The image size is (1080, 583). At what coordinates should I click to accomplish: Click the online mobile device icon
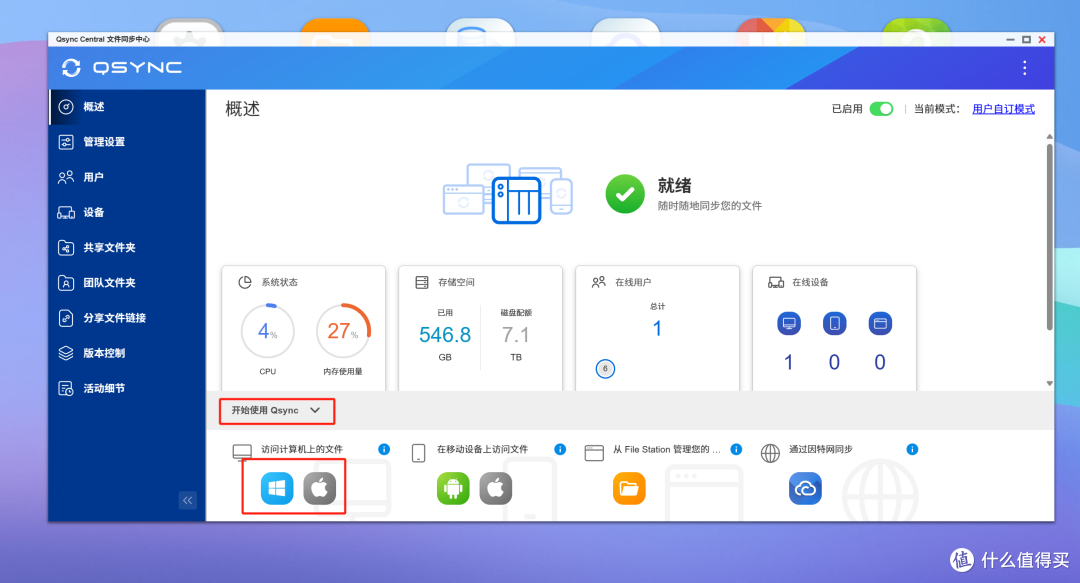point(834,323)
